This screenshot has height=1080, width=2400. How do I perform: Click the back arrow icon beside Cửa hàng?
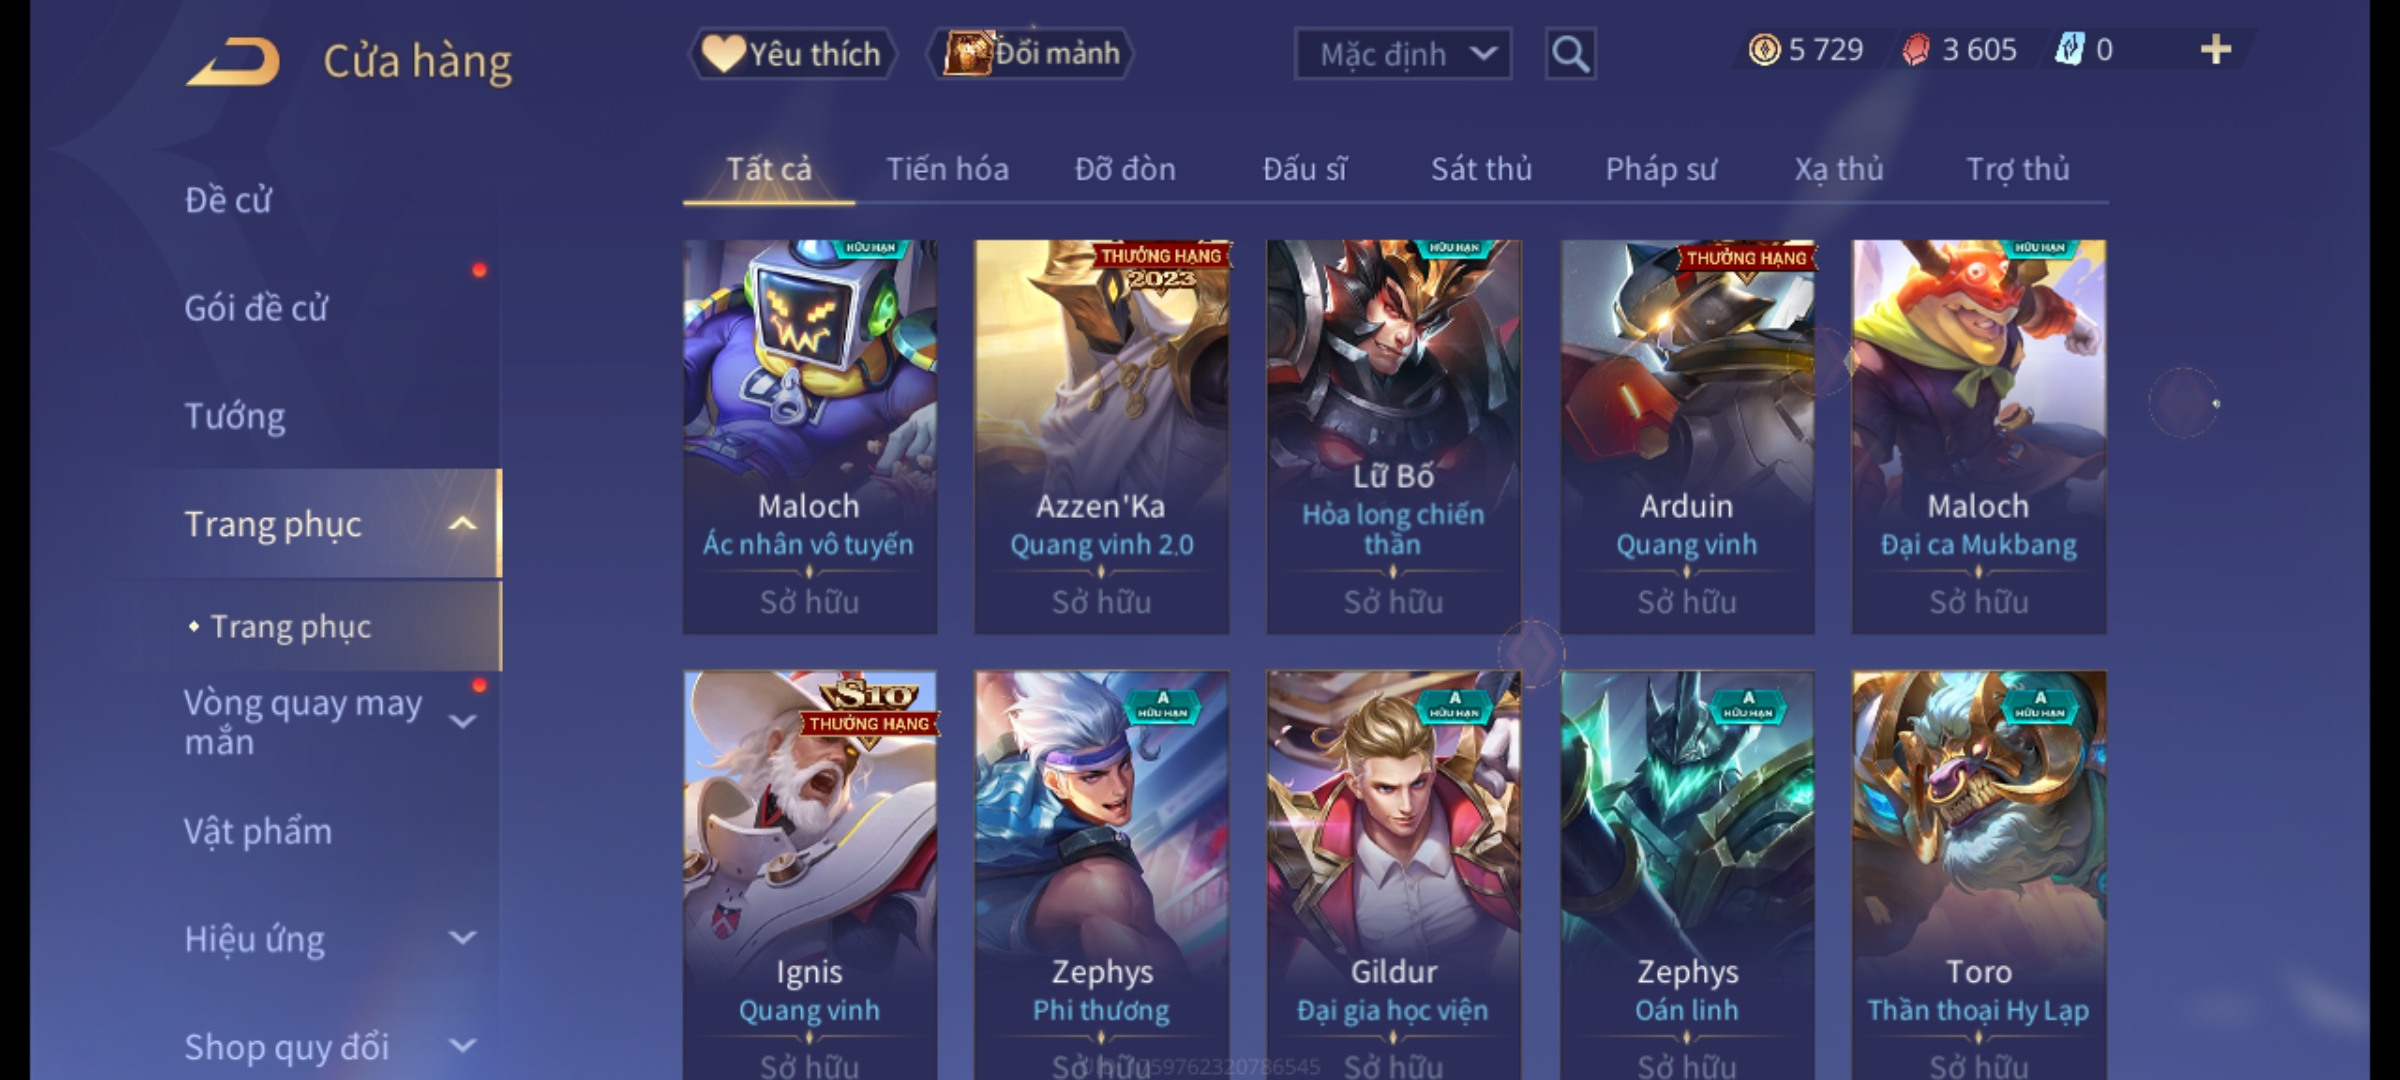(232, 62)
